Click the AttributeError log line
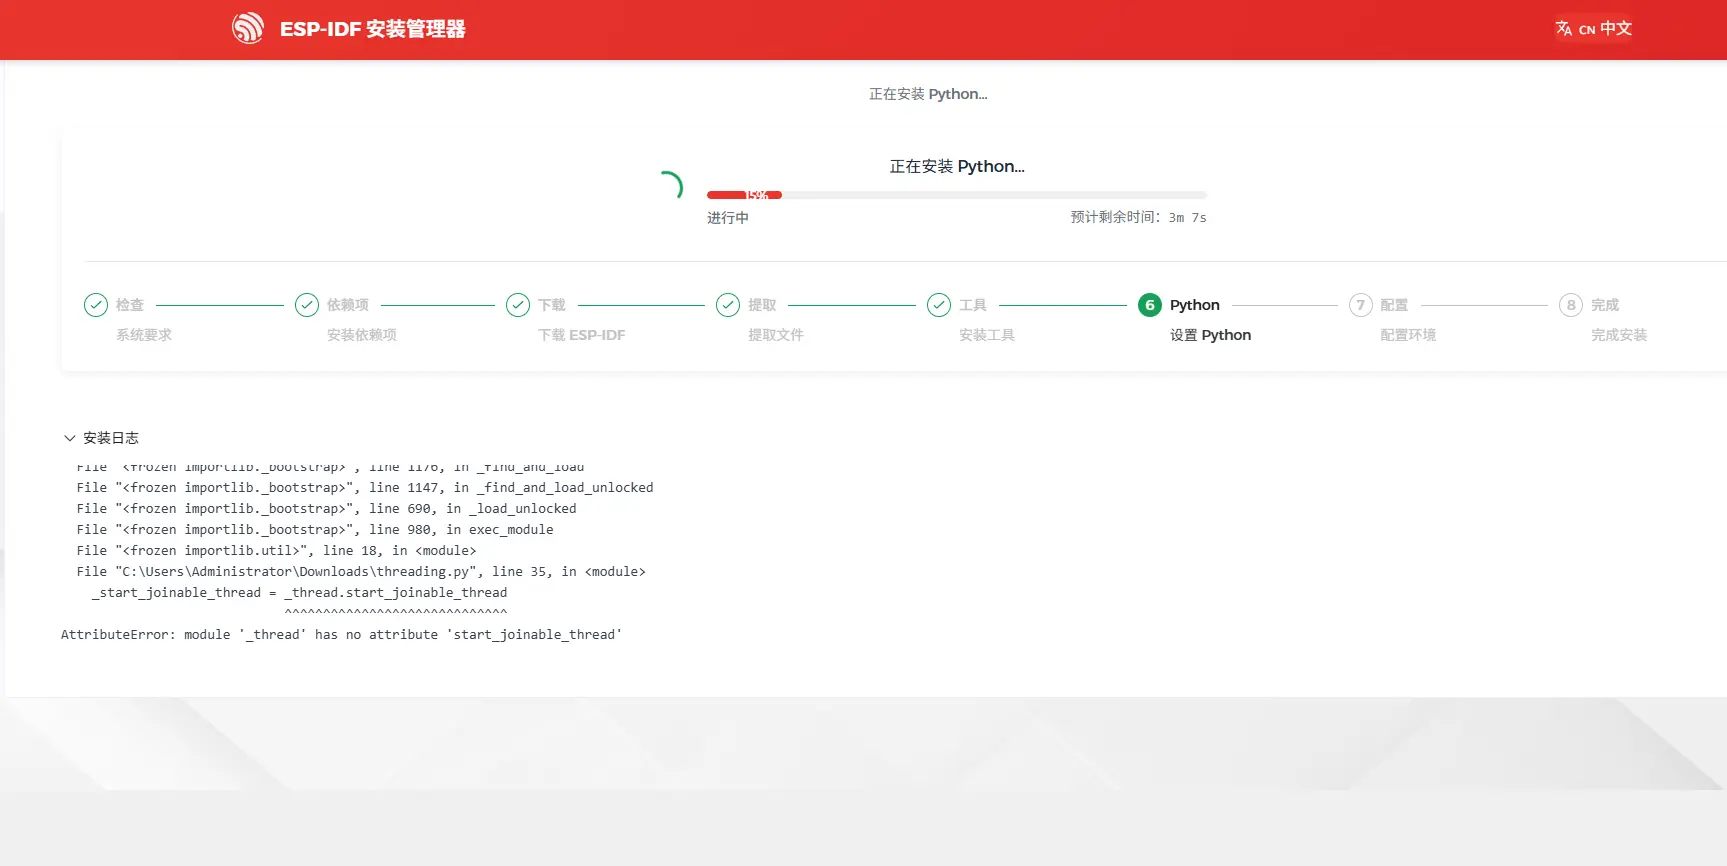The width and height of the screenshot is (1727, 866). point(342,635)
